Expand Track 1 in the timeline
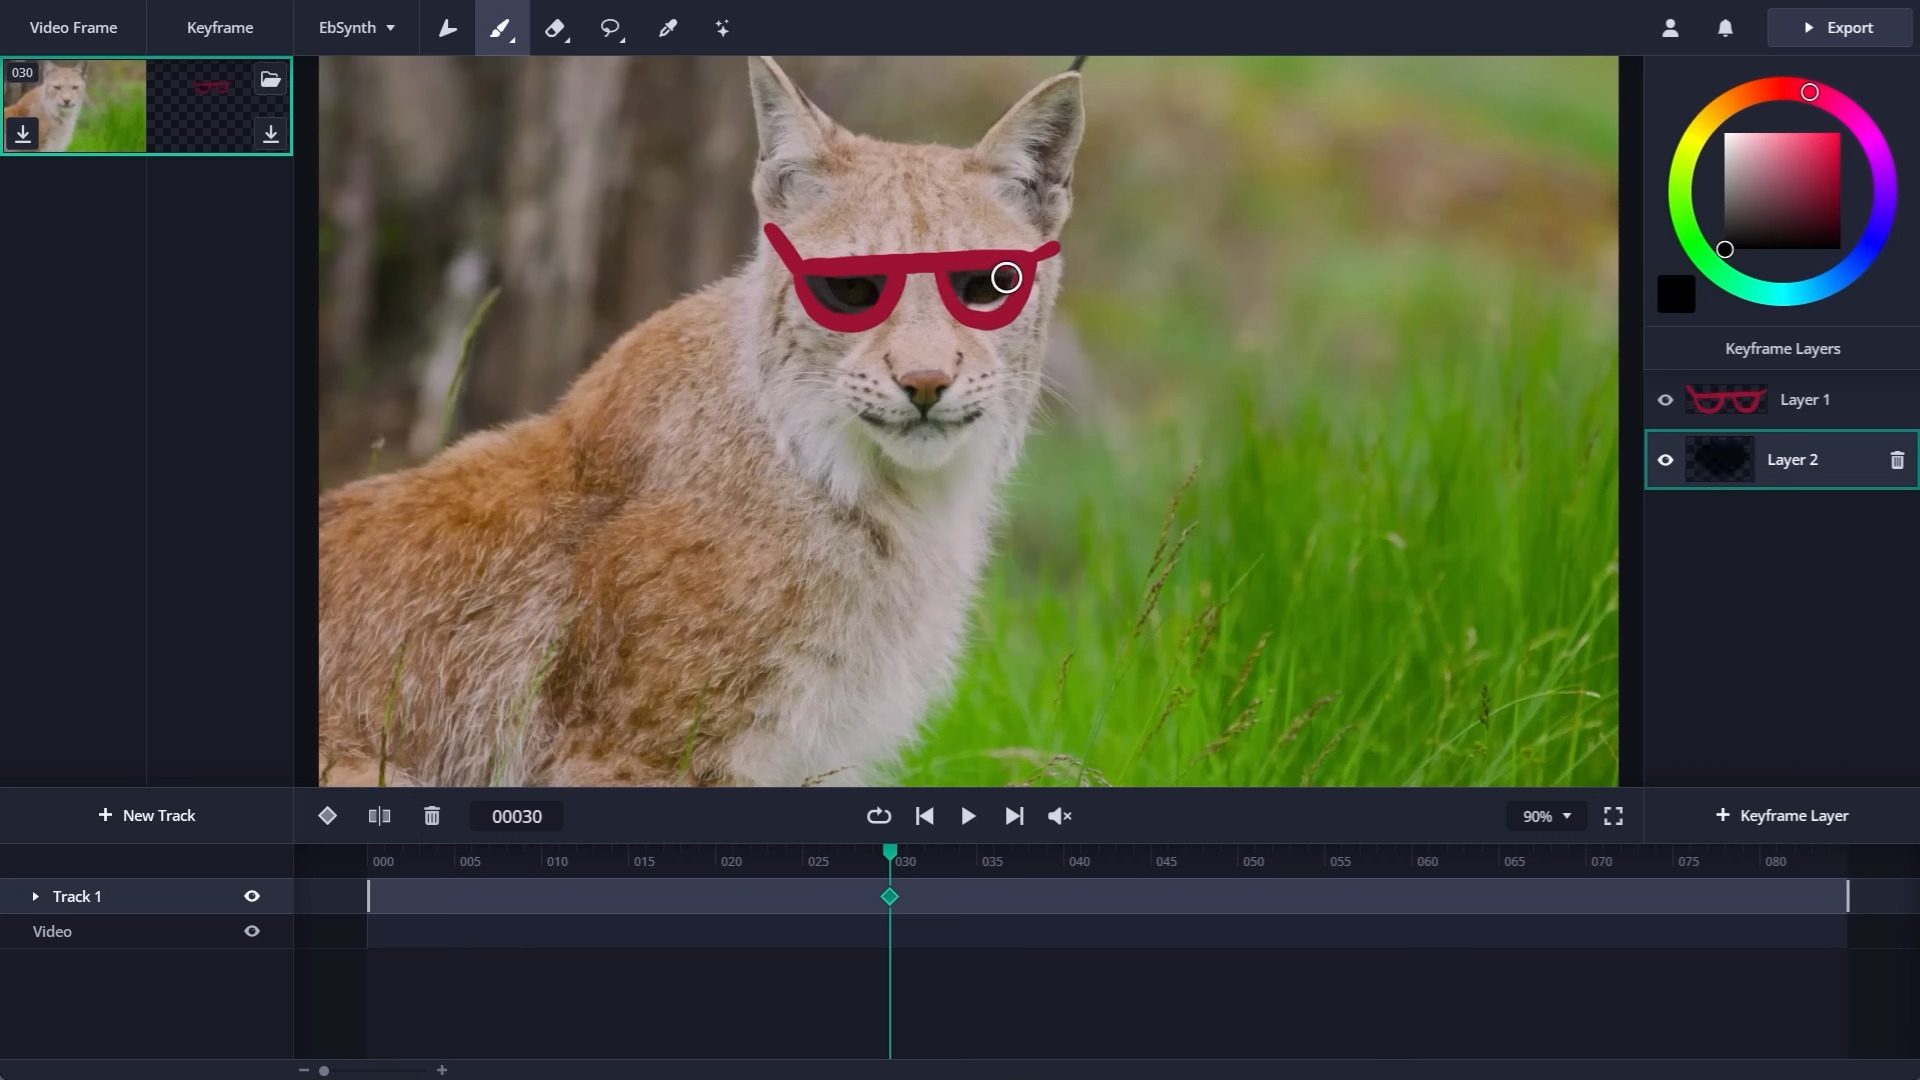The width and height of the screenshot is (1920, 1080). coord(37,896)
